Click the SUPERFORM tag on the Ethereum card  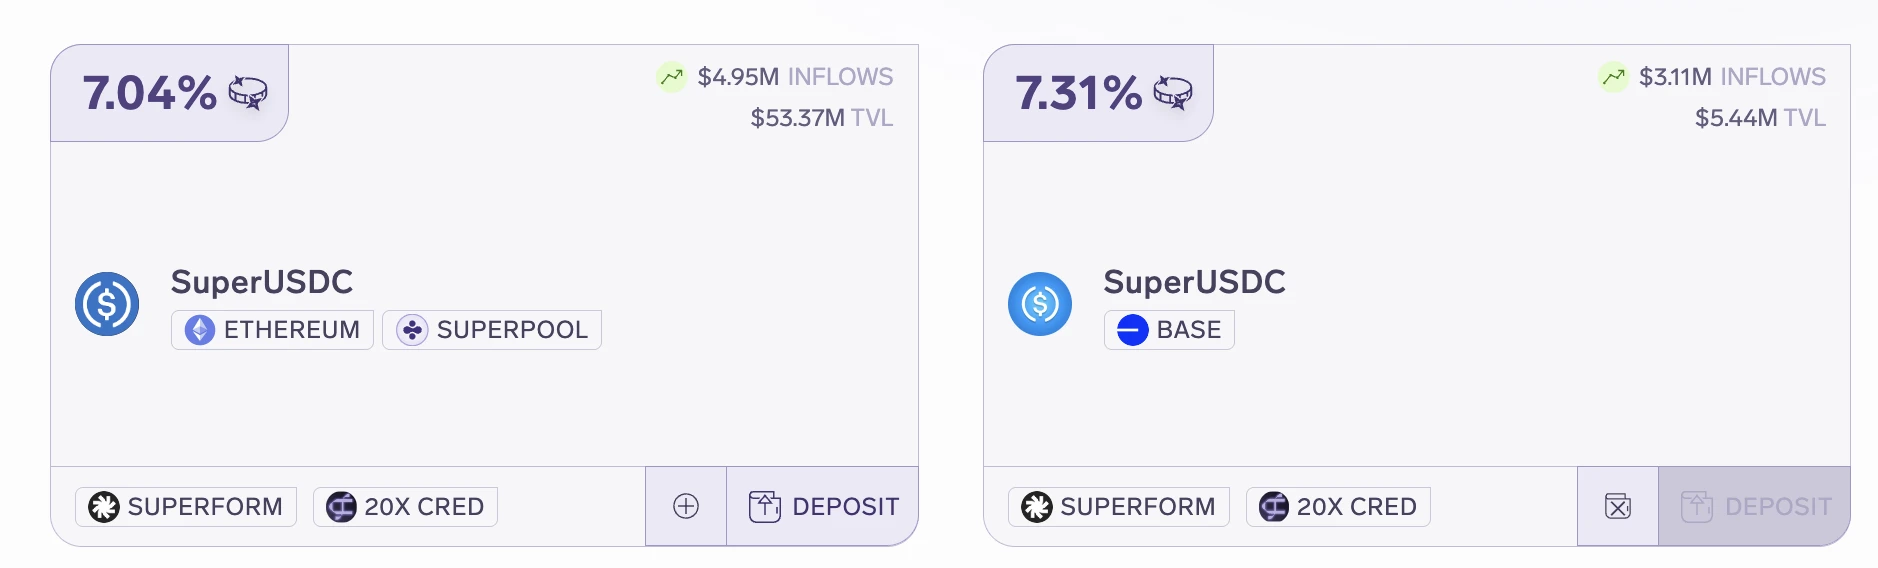(186, 507)
